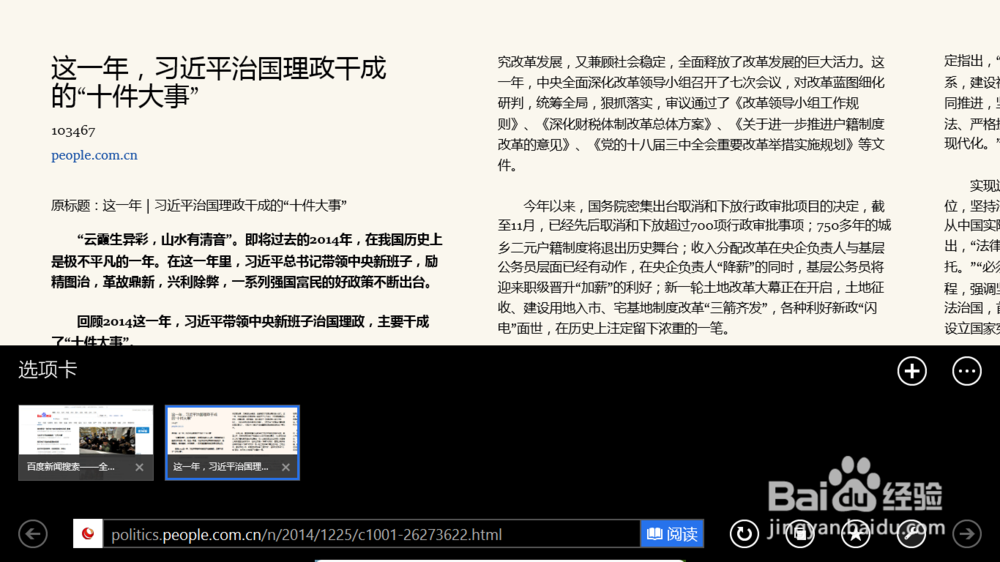
Task: Open a new tab with the plus icon
Action: [911, 371]
